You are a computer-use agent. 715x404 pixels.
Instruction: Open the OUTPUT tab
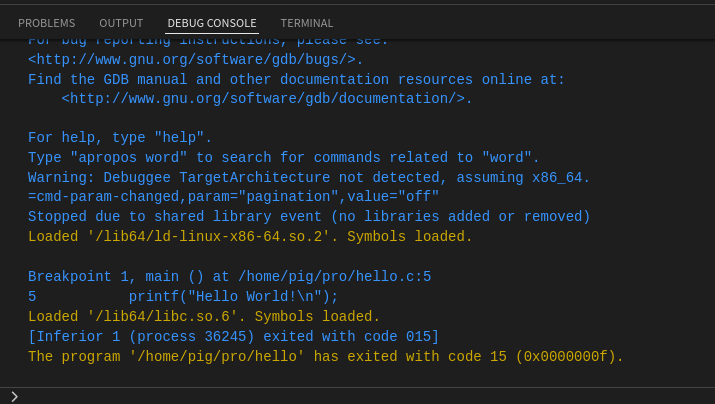[121, 23]
